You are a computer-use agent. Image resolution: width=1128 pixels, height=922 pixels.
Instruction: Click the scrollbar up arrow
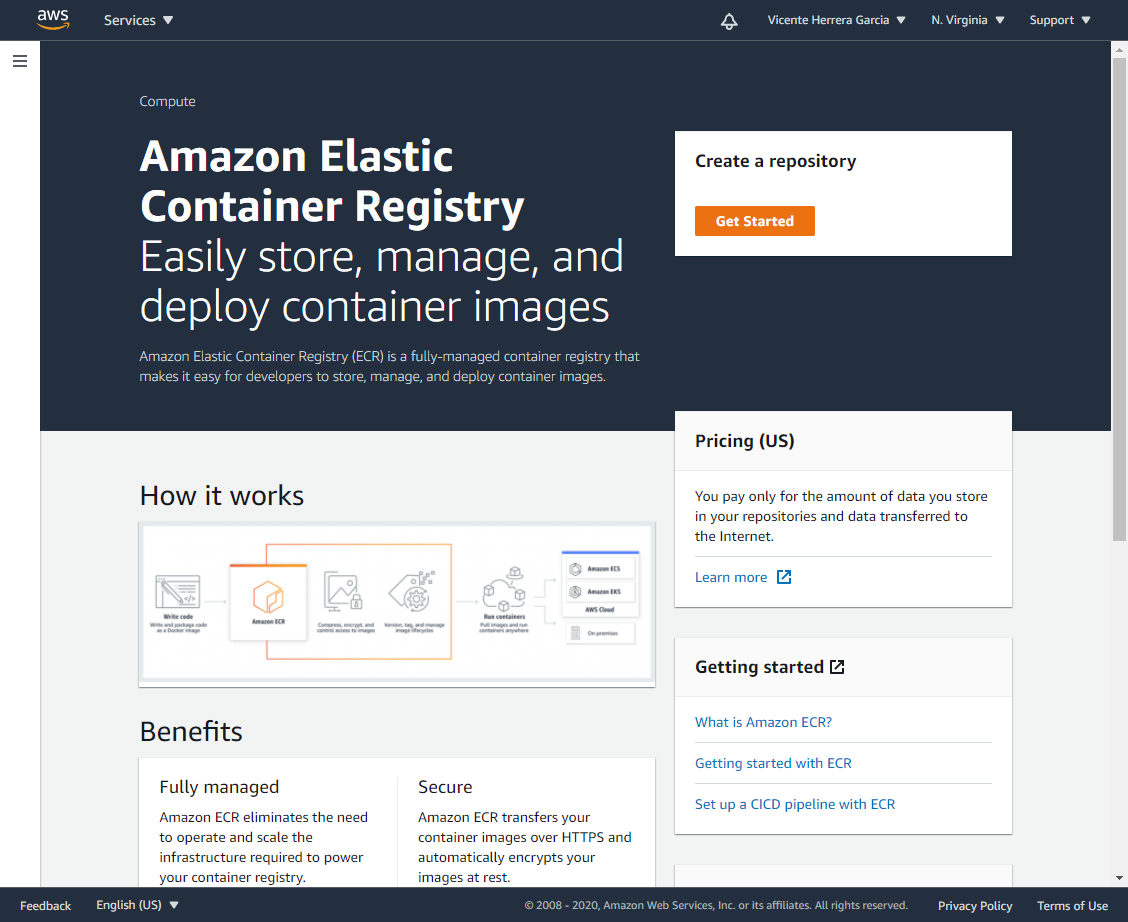pos(1119,50)
